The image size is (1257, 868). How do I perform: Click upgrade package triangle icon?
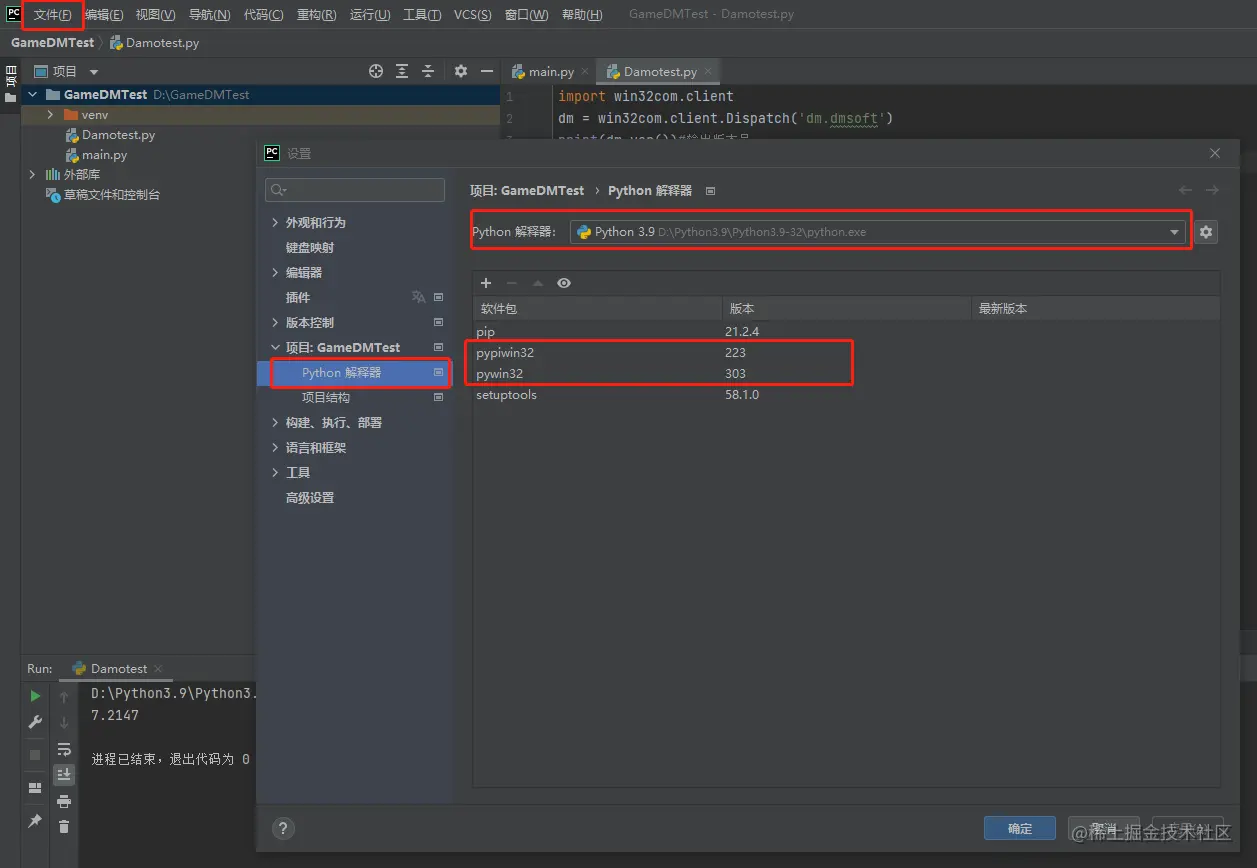[538, 283]
